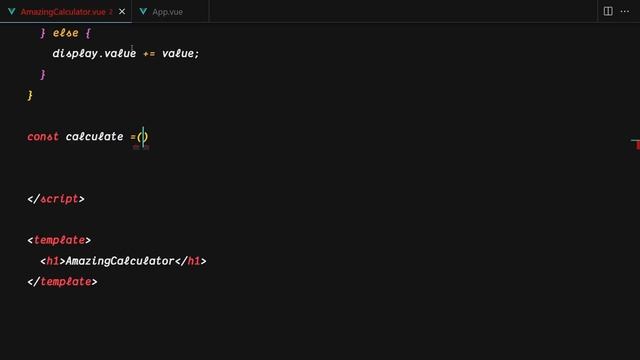Click the 'const' keyword
Viewport: 640px width, 360px height.
43,137
